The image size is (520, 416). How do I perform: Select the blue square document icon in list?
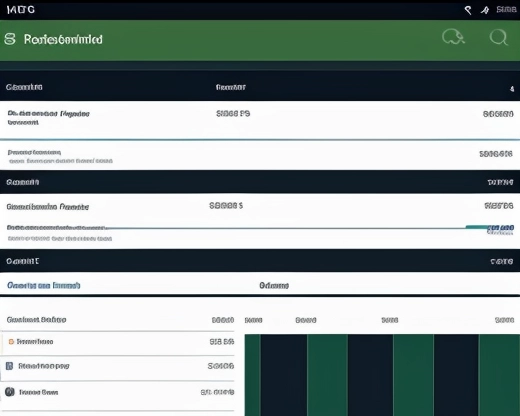pyautogui.click(x=10, y=366)
